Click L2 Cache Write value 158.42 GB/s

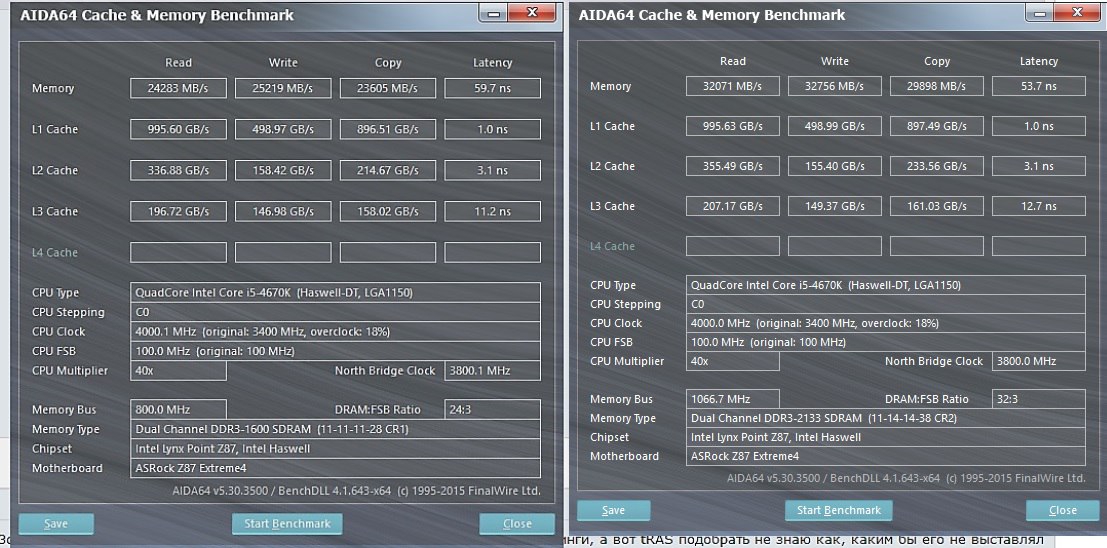tap(283, 170)
